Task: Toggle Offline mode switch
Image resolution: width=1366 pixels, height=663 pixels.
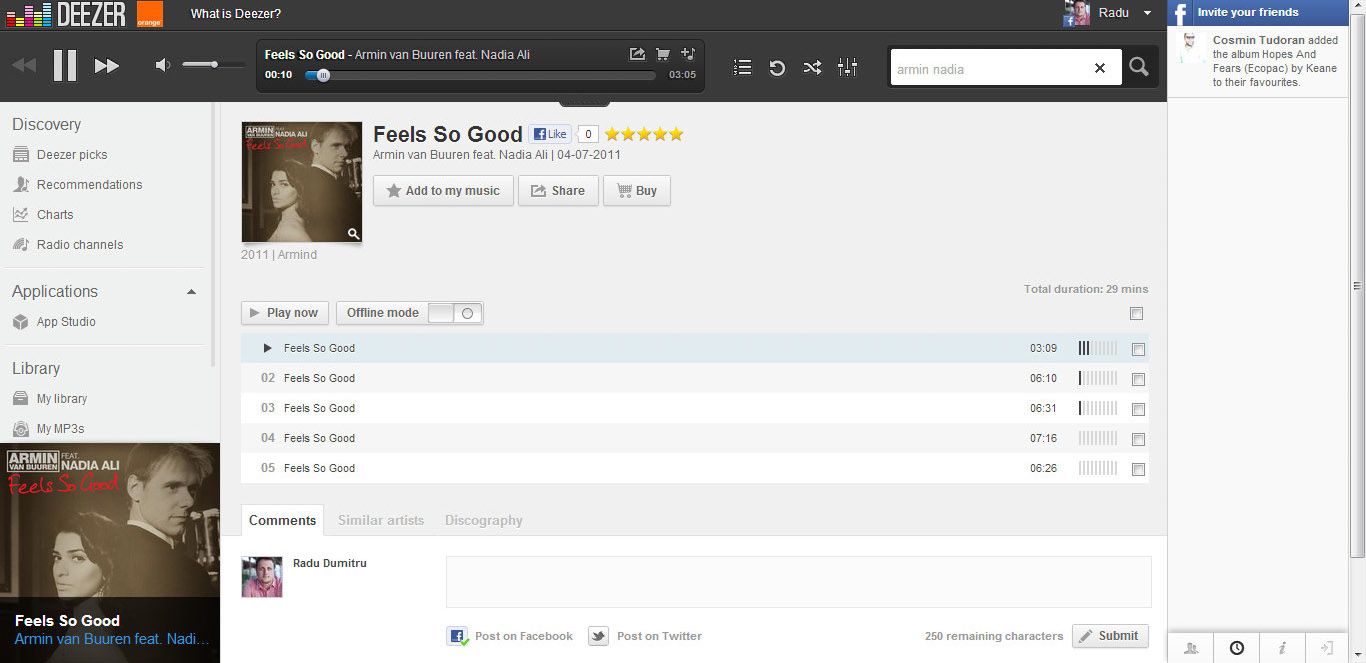Action: [x=455, y=313]
